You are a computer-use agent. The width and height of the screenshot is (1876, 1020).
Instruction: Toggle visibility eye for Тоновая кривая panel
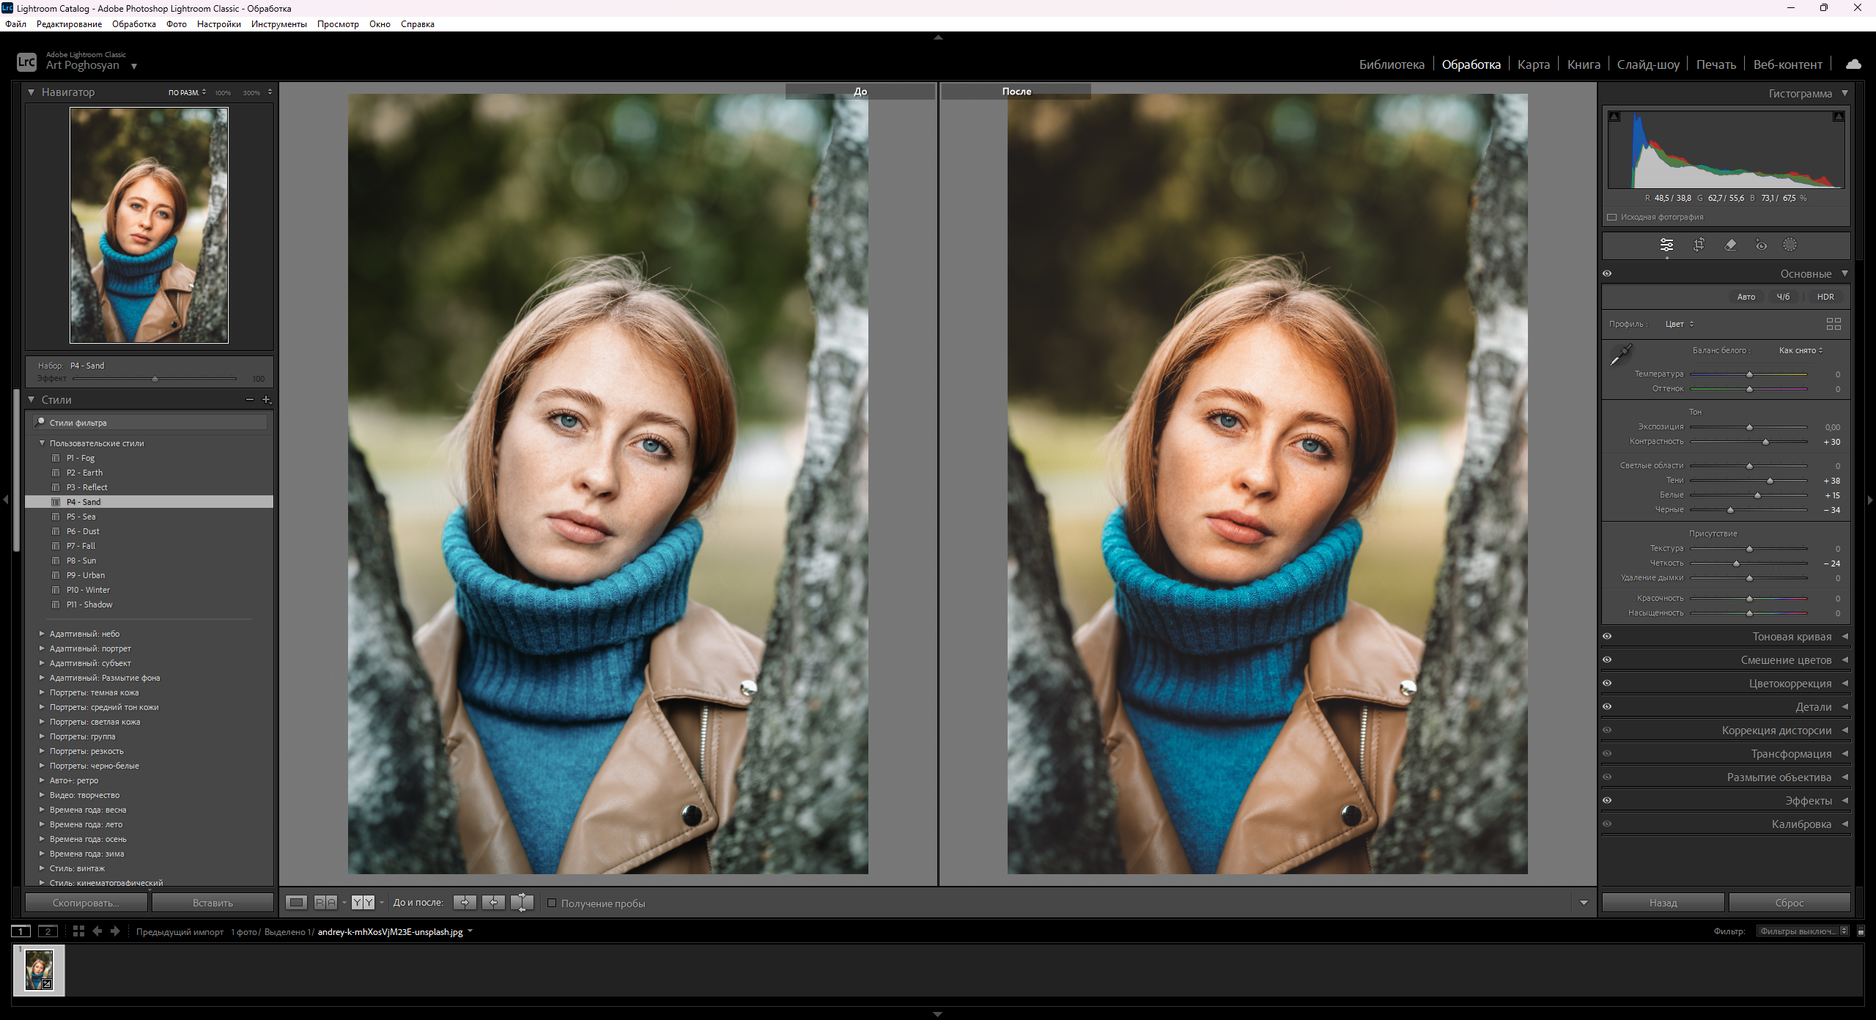[x=1607, y=636]
